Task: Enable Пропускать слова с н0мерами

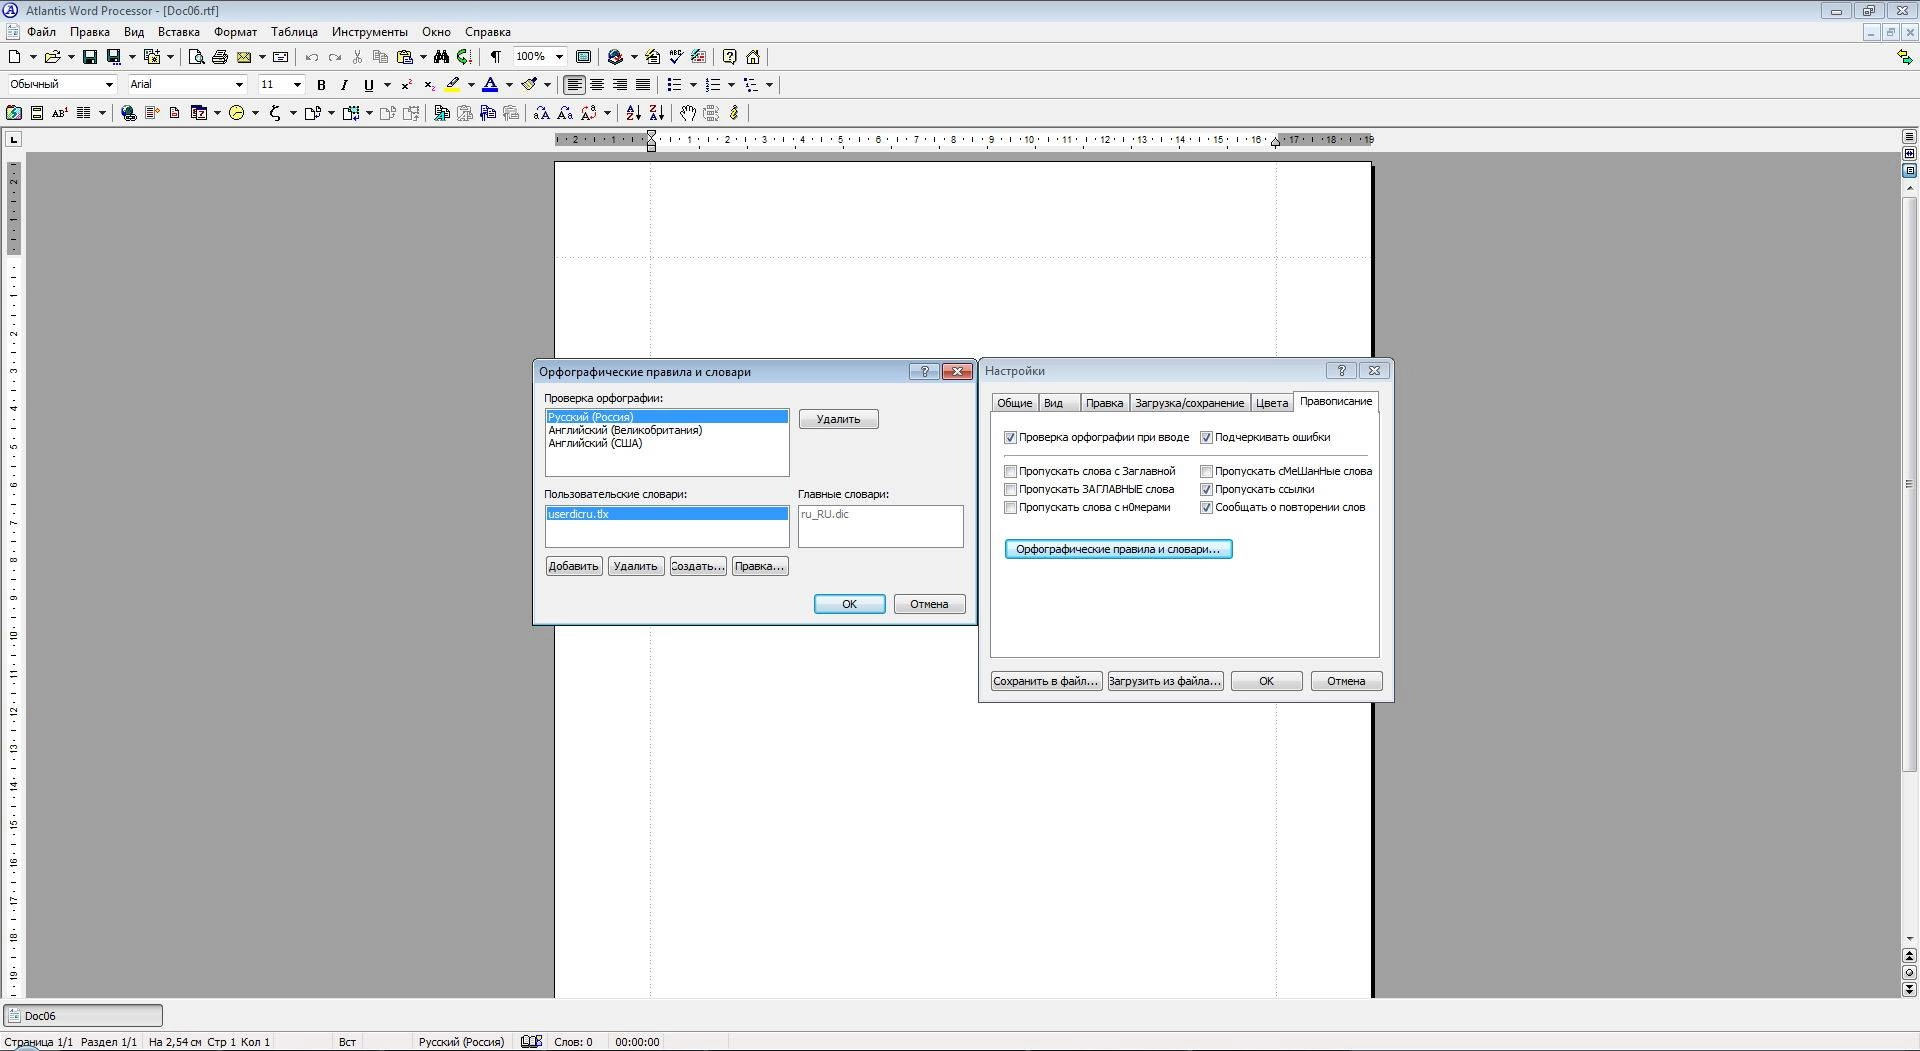Action: (1010, 507)
